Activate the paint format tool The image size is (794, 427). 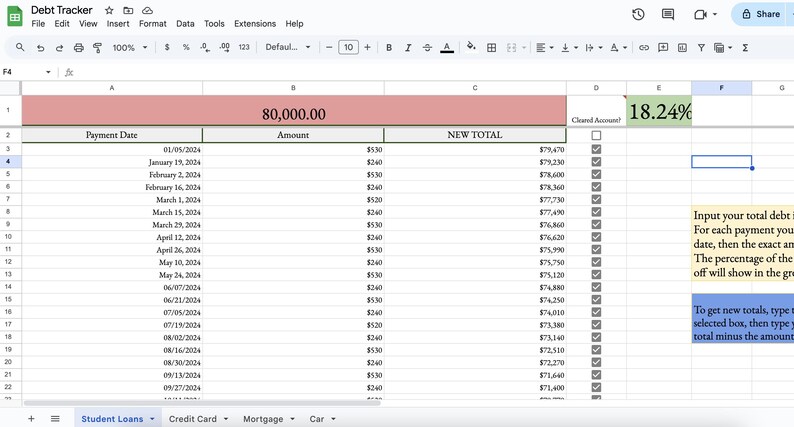(x=97, y=48)
